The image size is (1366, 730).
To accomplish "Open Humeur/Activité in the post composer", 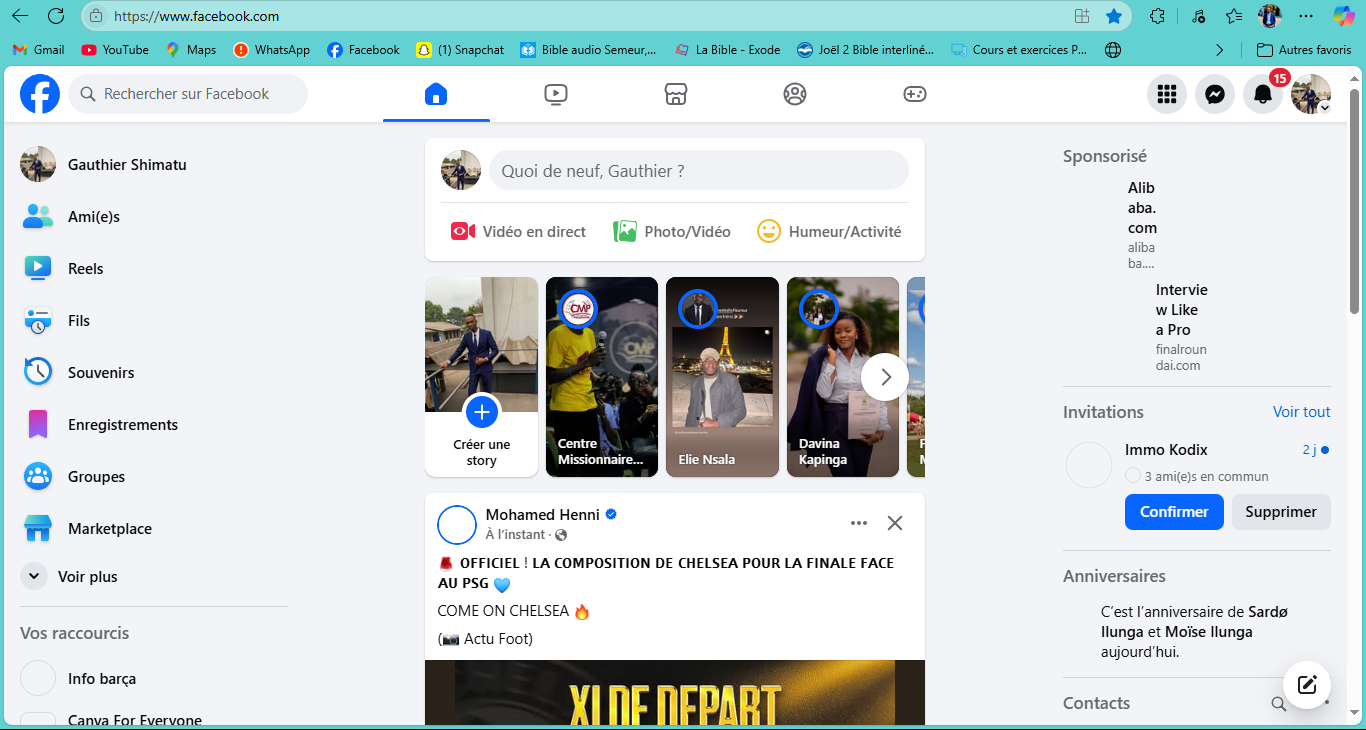I will click(x=829, y=231).
